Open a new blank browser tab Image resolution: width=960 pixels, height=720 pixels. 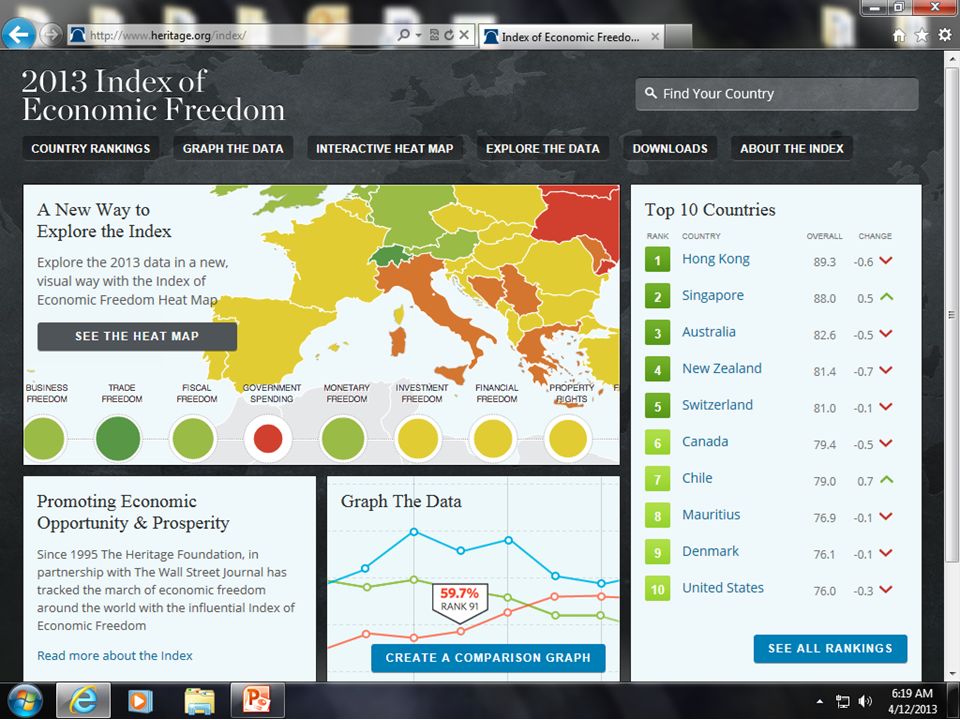678,37
